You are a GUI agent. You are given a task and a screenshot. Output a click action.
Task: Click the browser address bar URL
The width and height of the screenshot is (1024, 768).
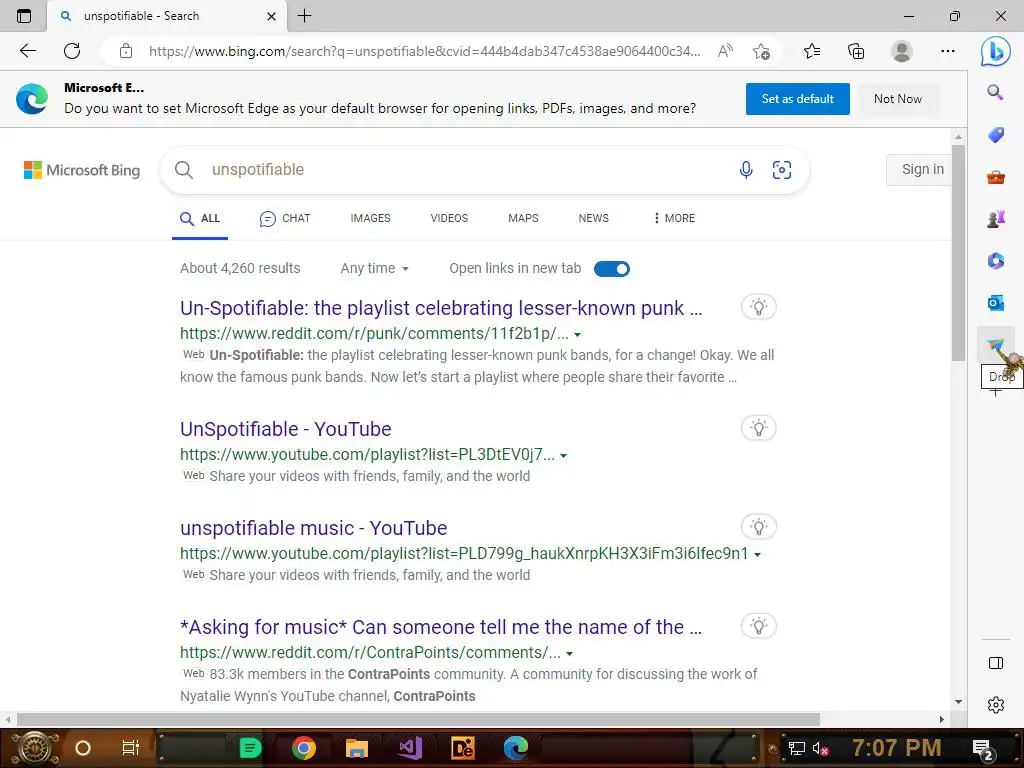coord(424,51)
